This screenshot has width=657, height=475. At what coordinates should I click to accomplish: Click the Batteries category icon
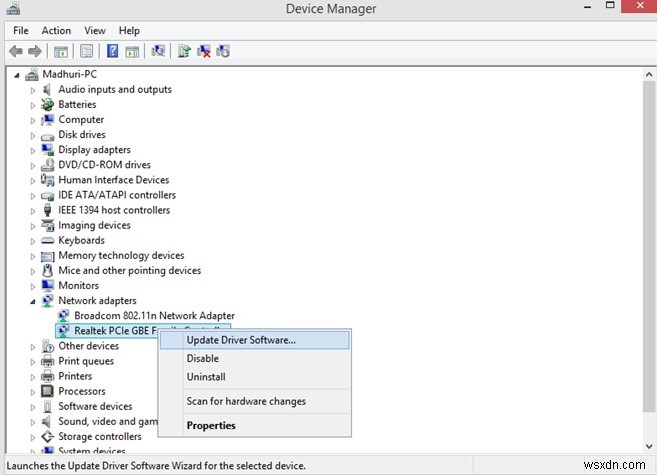click(47, 104)
